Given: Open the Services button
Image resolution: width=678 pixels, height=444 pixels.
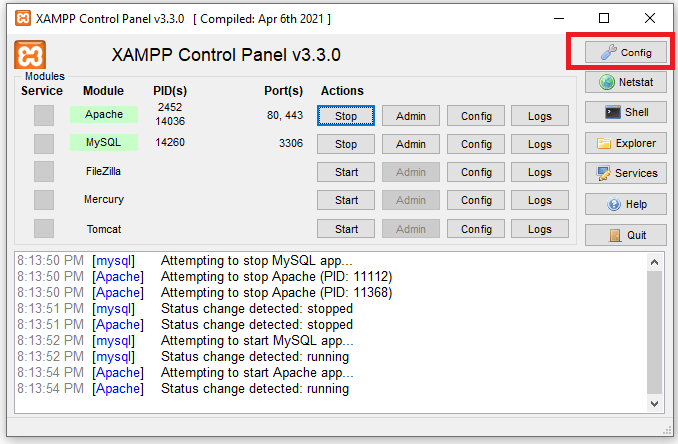Looking at the screenshot, I should pyautogui.click(x=626, y=173).
